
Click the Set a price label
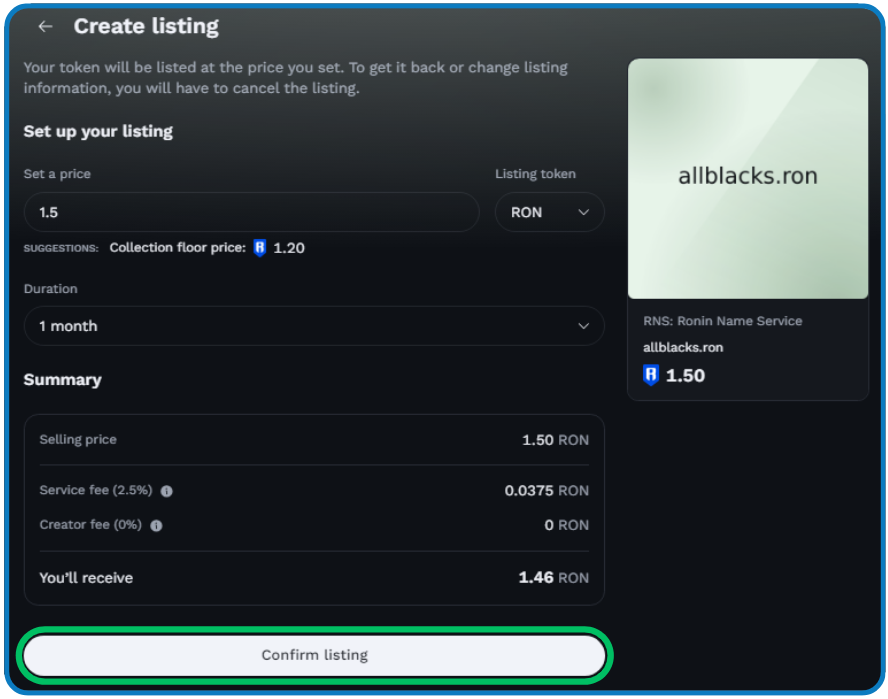click(x=57, y=174)
